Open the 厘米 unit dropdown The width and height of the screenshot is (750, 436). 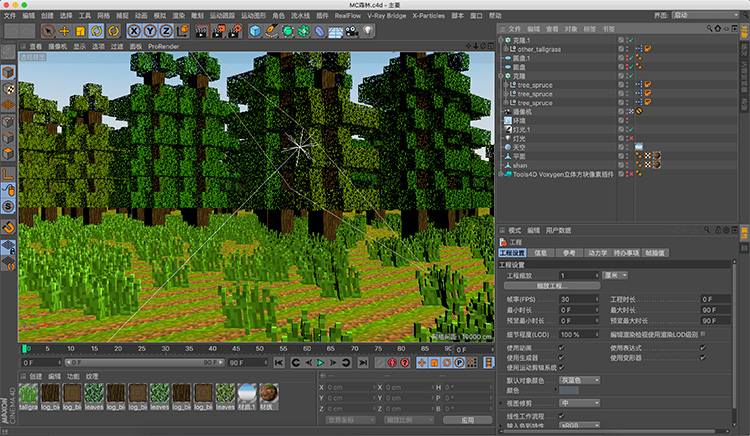pyautogui.click(x=615, y=275)
